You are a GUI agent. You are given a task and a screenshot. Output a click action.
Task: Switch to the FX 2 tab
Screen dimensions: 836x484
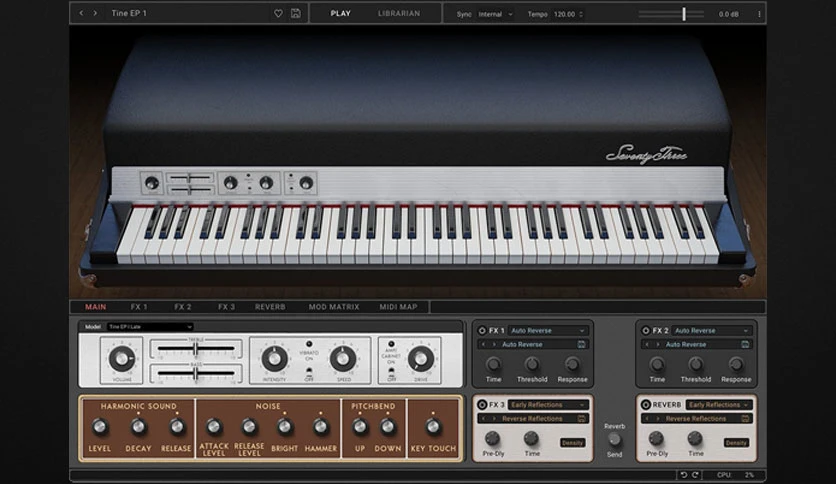tap(182, 306)
